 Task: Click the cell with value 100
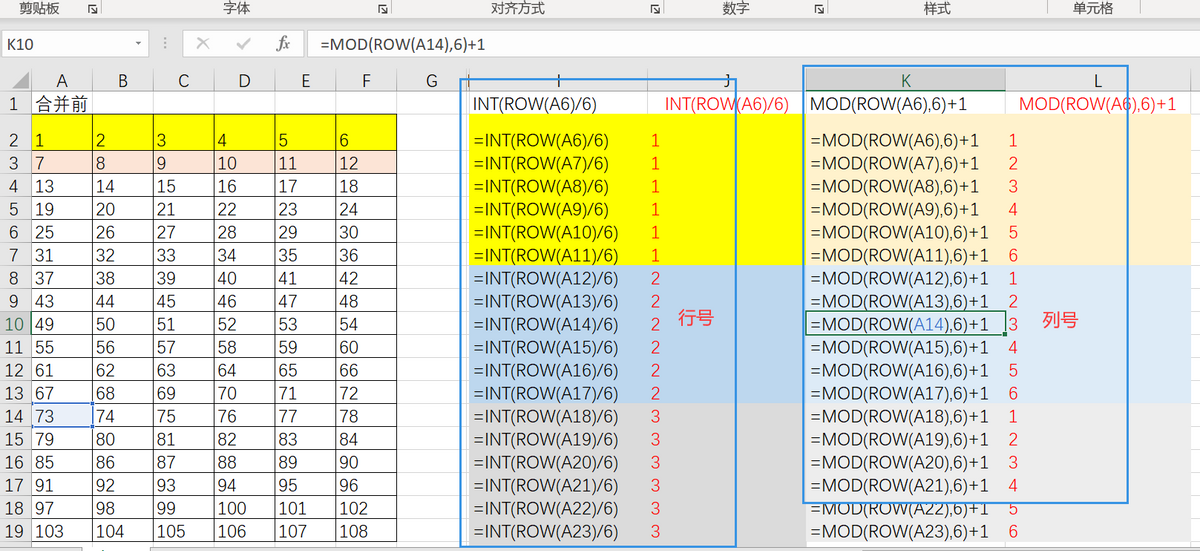245,508
